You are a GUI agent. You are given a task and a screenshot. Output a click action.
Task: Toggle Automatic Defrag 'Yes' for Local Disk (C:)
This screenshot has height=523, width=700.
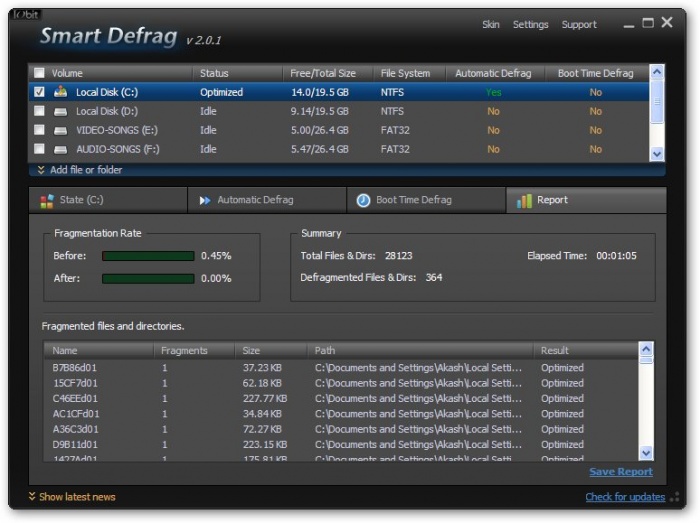tap(493, 92)
